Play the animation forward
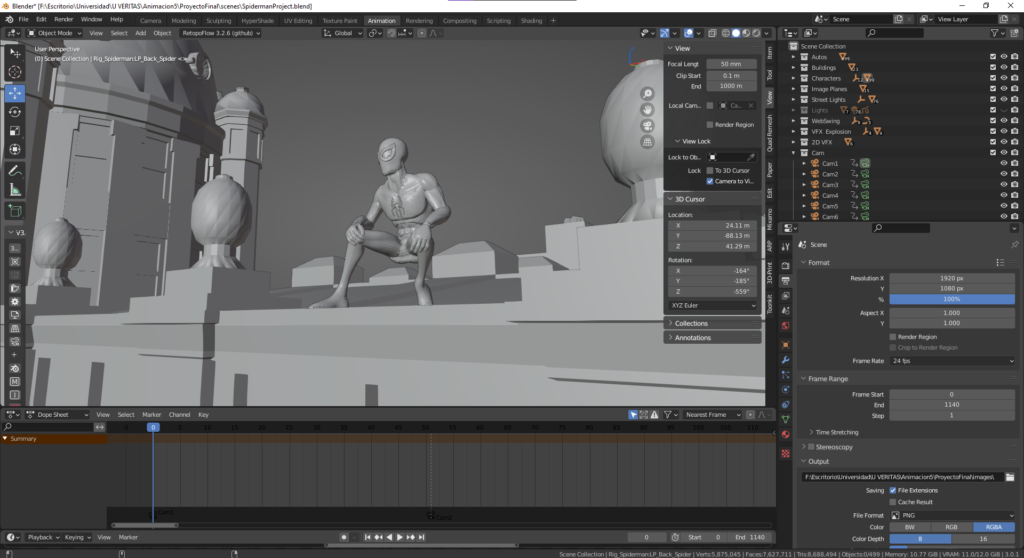Viewport: 1024px width, 558px height. coord(400,537)
